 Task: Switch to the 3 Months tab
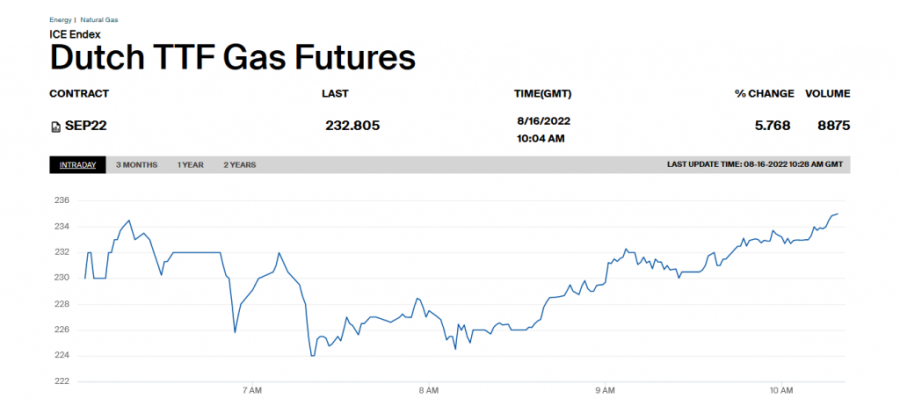(136, 165)
